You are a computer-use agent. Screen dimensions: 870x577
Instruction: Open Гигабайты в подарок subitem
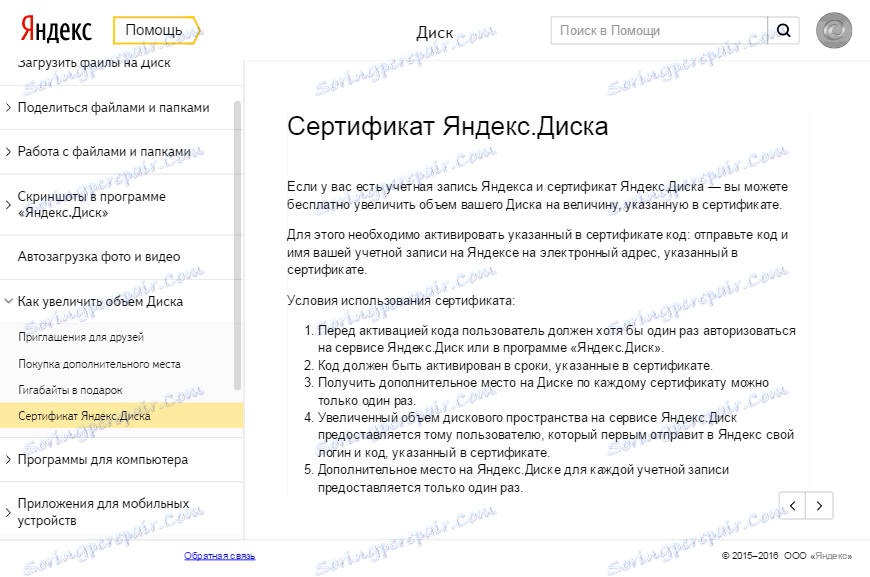click(x=70, y=390)
